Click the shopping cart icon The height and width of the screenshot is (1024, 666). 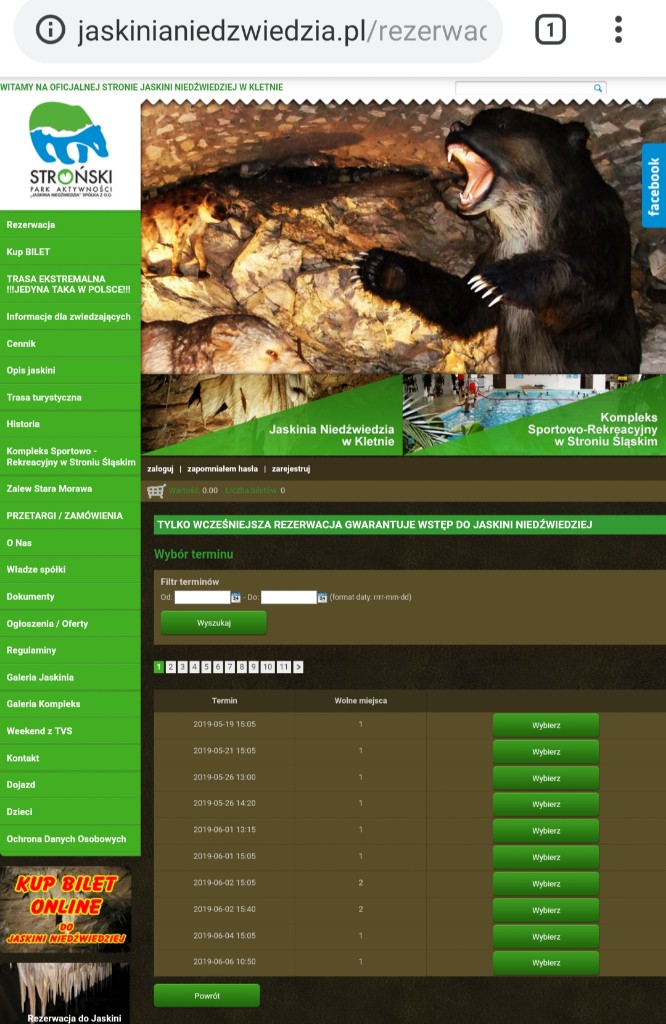[156, 491]
